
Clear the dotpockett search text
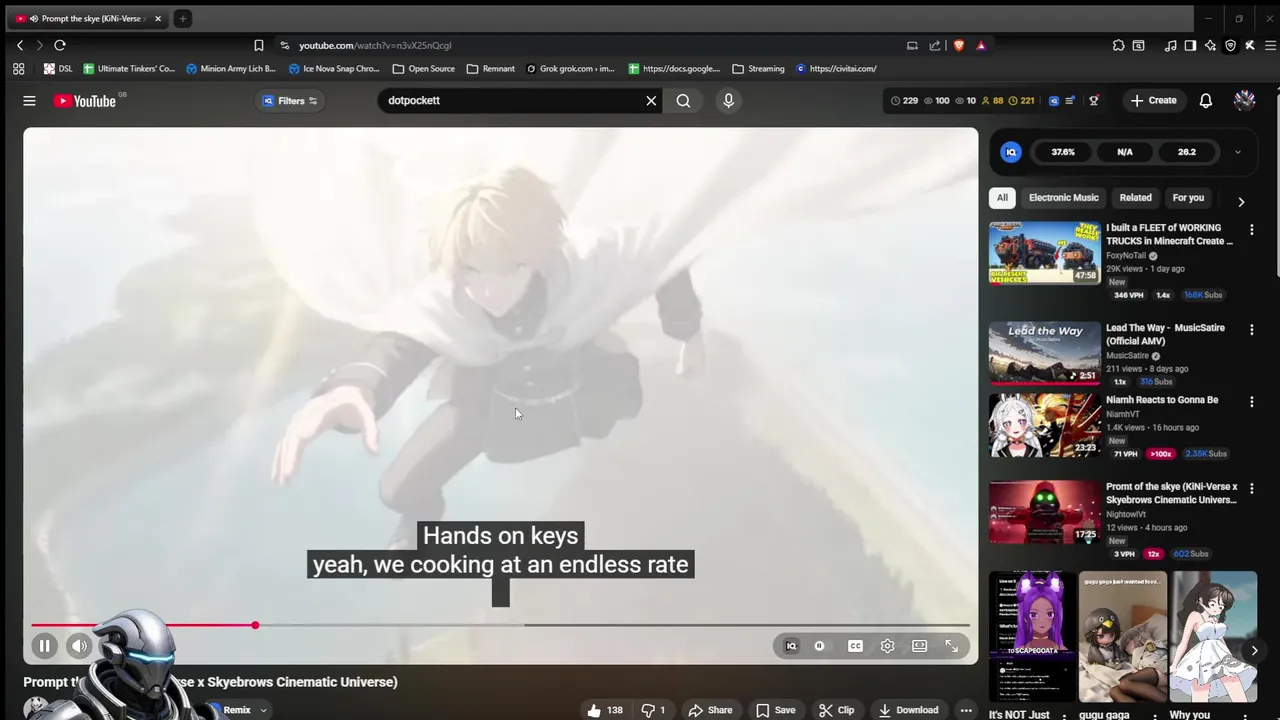tap(651, 101)
